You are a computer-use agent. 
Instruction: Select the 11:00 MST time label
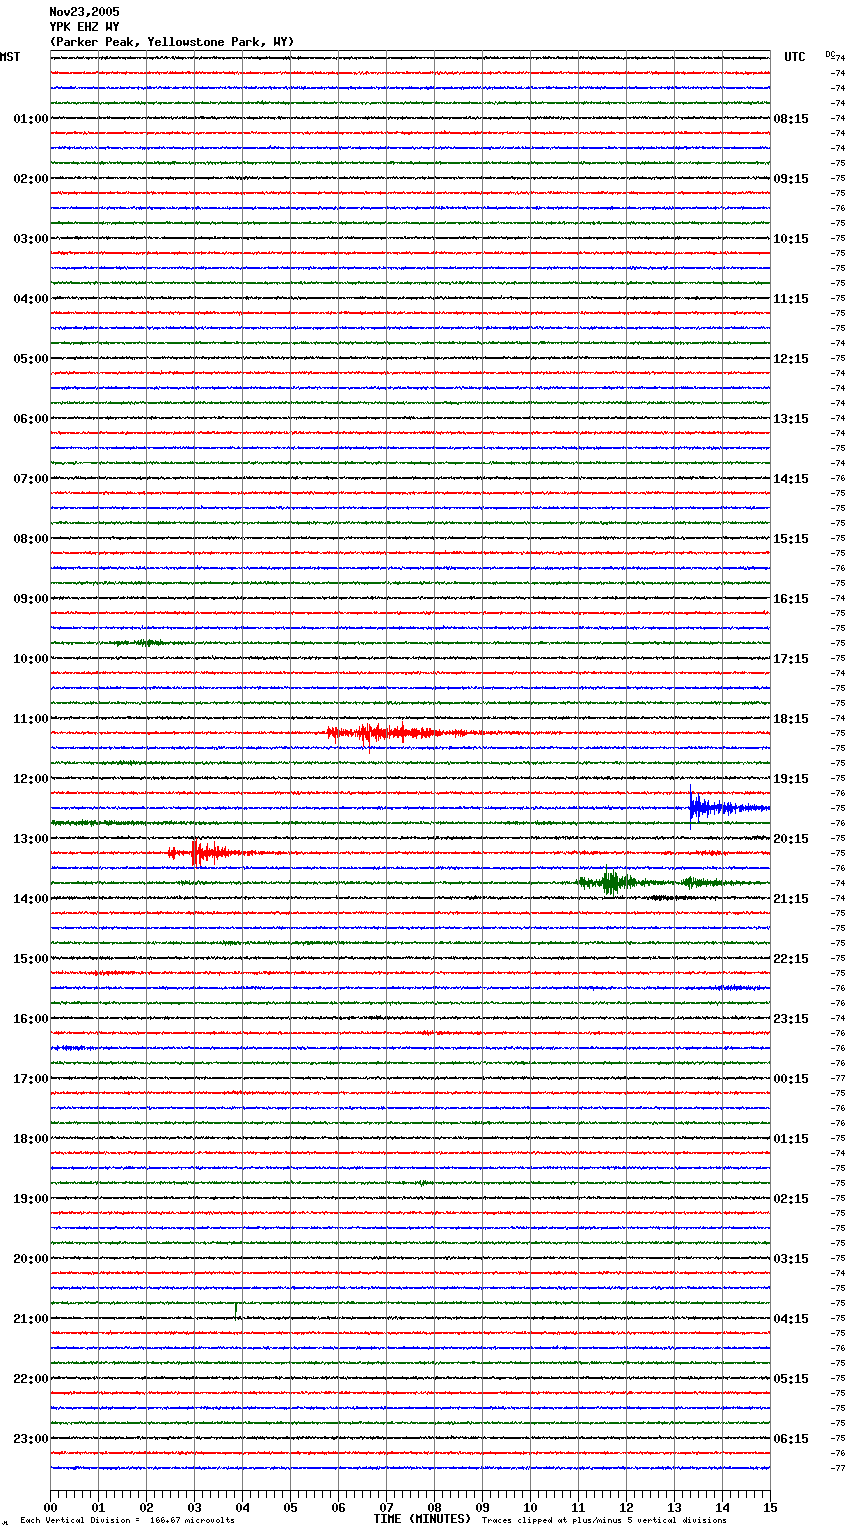pos(31,719)
